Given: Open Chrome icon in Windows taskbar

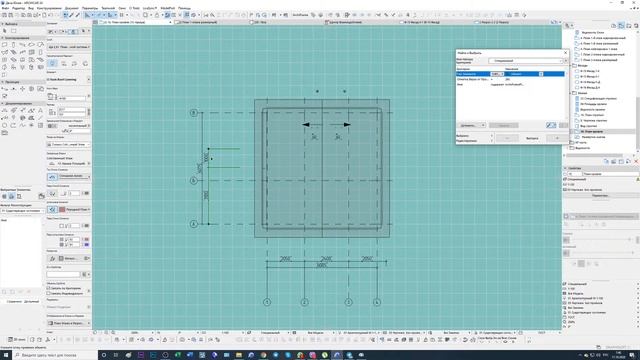Looking at the screenshot, I should (x=263, y=355).
